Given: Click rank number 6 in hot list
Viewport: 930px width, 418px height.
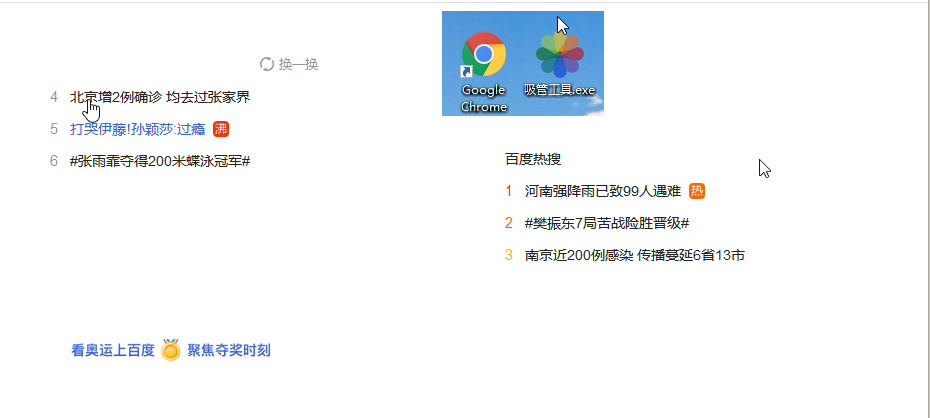Looking at the screenshot, I should pos(54,161).
